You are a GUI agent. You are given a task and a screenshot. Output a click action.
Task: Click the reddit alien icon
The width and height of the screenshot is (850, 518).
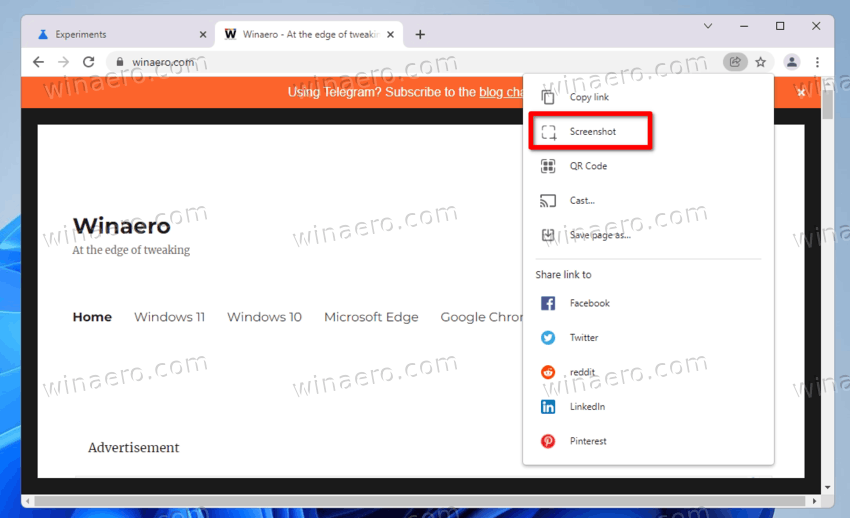tap(548, 372)
